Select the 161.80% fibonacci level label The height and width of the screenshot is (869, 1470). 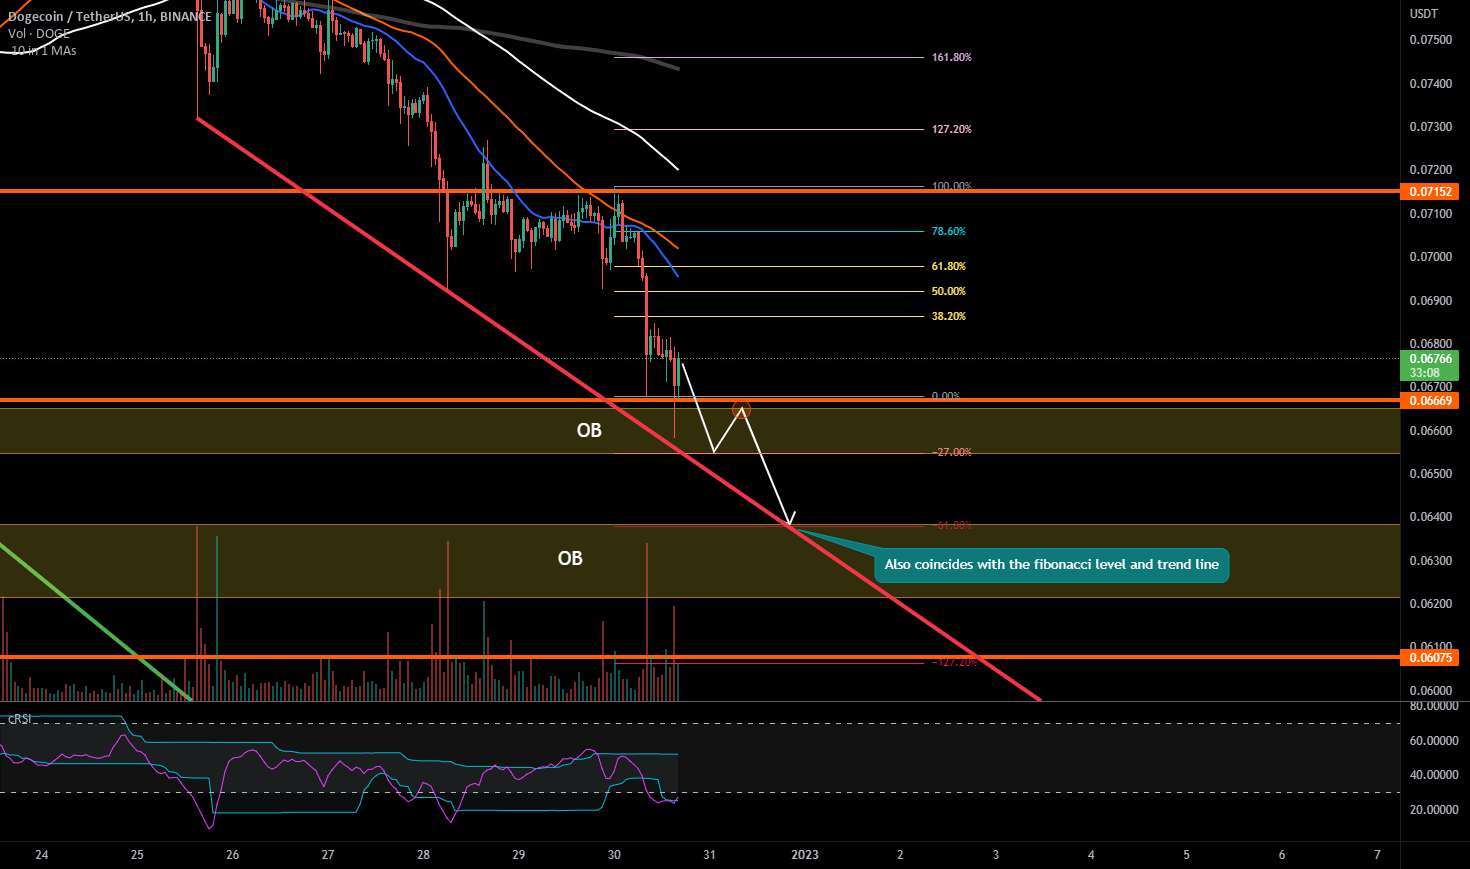[x=951, y=57]
